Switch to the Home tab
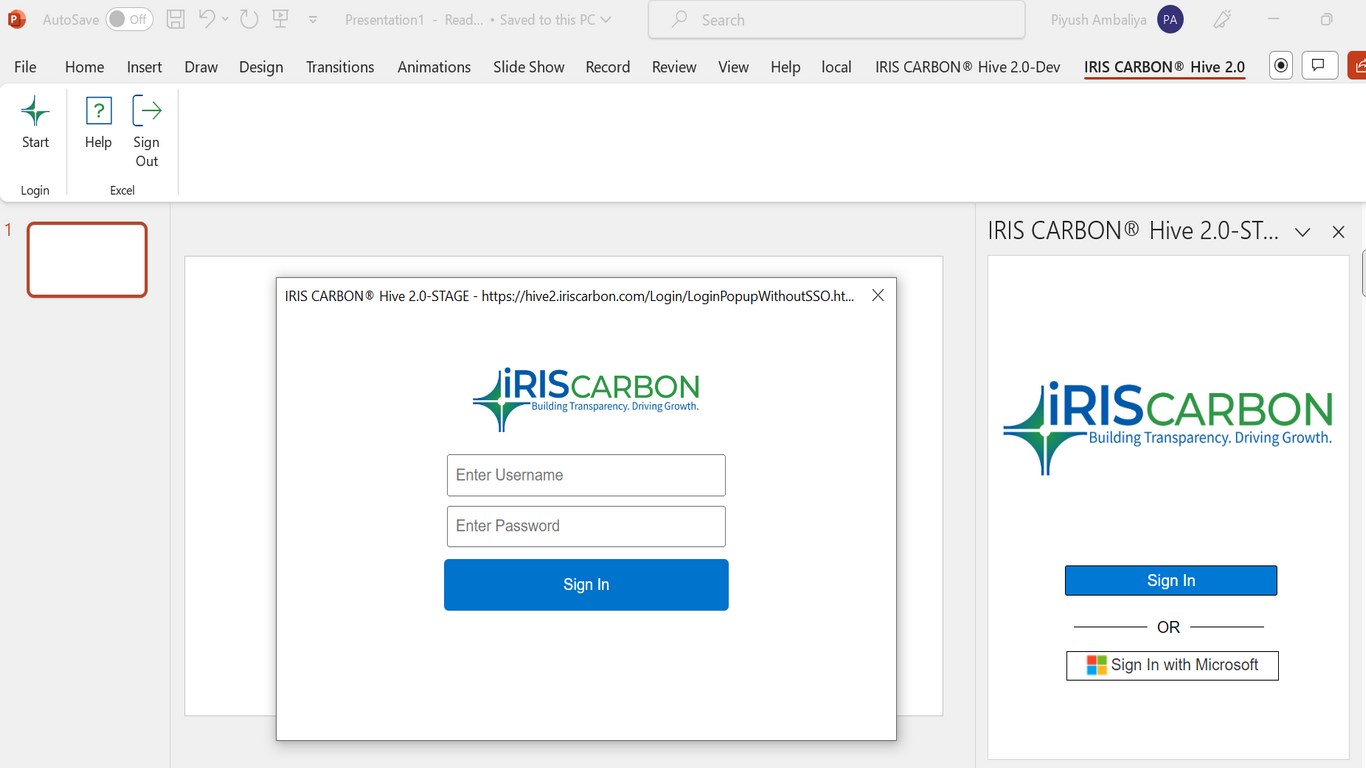 pos(84,67)
